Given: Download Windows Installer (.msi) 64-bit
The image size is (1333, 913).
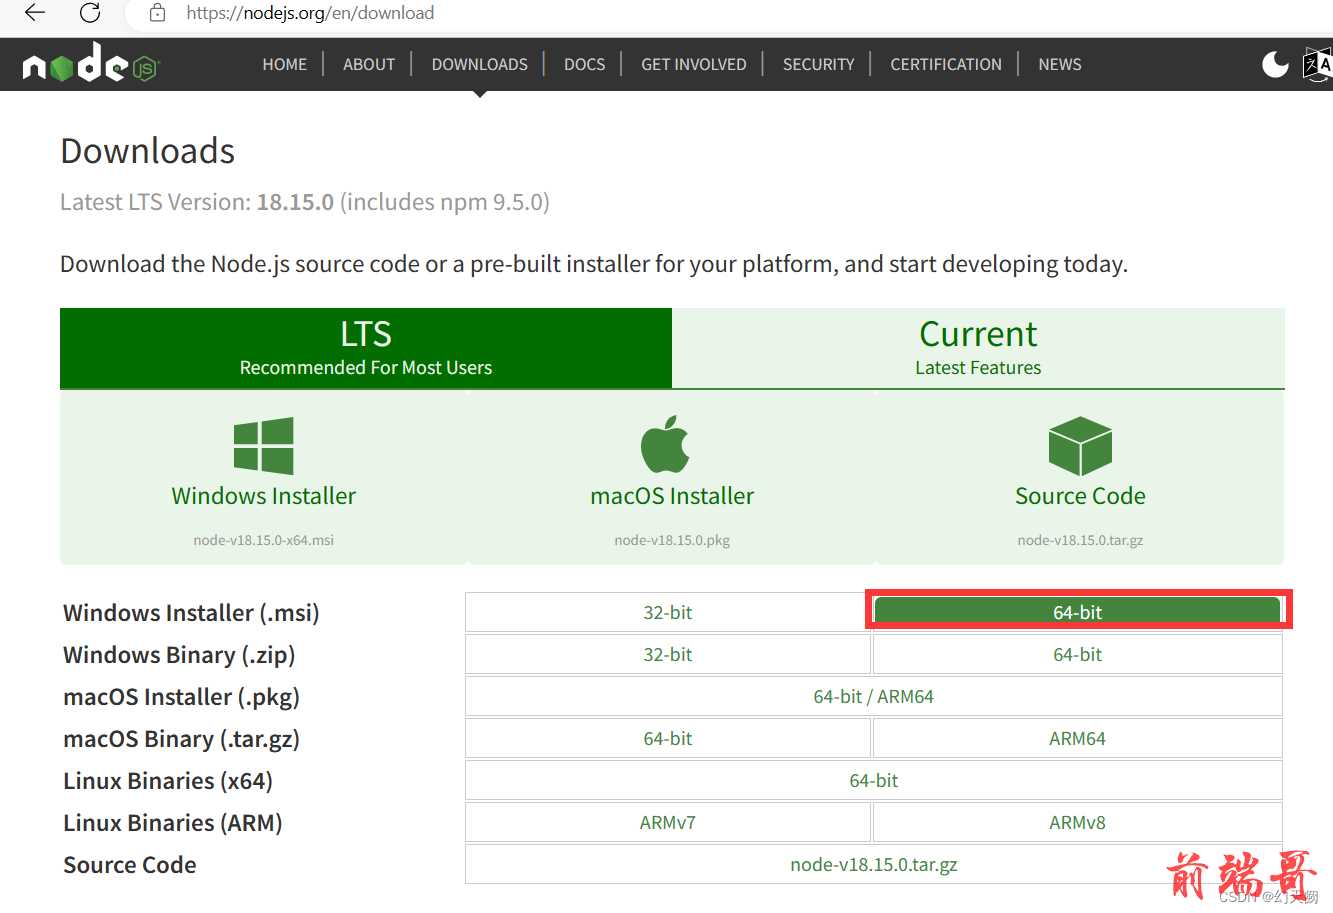Looking at the screenshot, I should coord(1078,612).
